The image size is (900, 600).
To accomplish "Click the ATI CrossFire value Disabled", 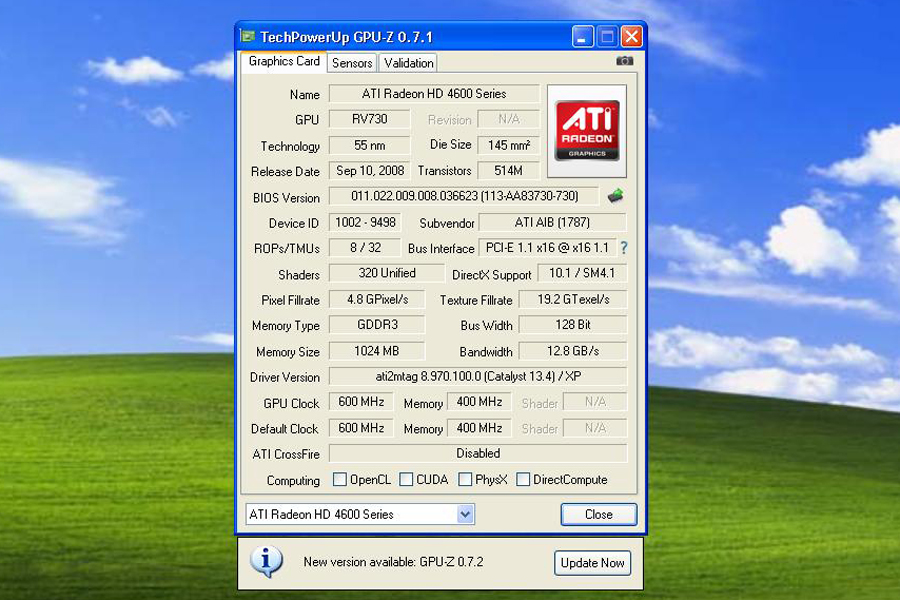I will tap(478, 453).
